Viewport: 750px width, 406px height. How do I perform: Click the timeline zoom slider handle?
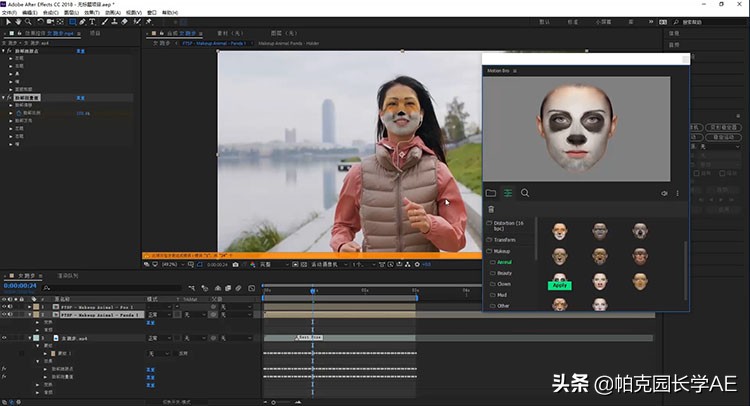pos(273,402)
